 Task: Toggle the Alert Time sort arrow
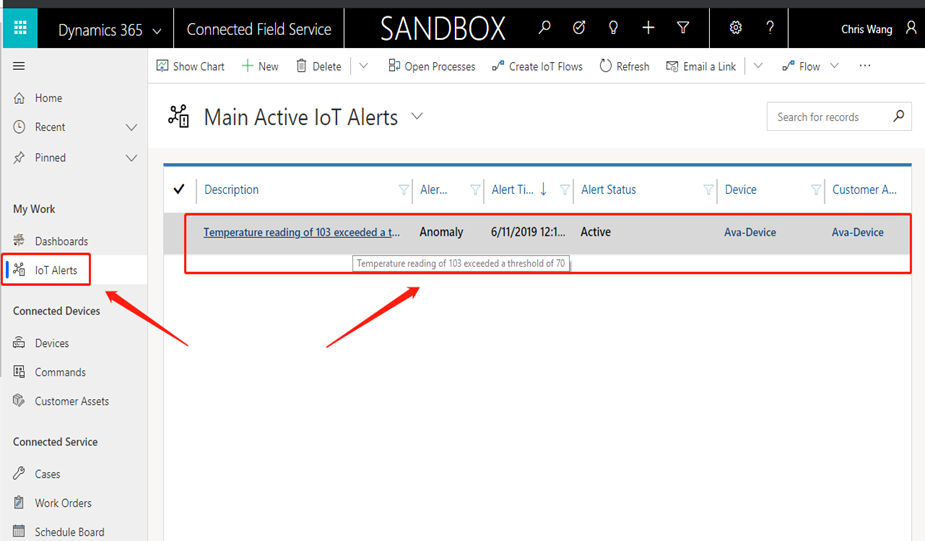pos(543,189)
